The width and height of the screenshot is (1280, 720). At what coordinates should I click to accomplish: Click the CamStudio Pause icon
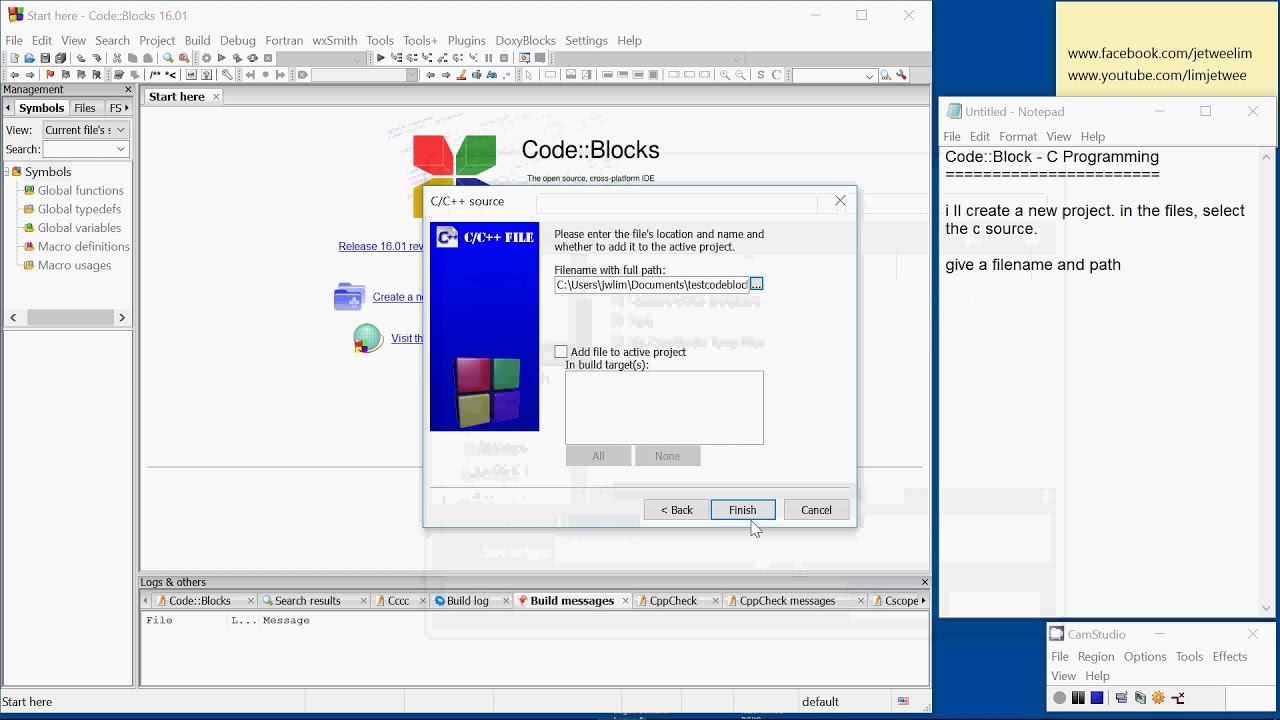[1078, 697]
